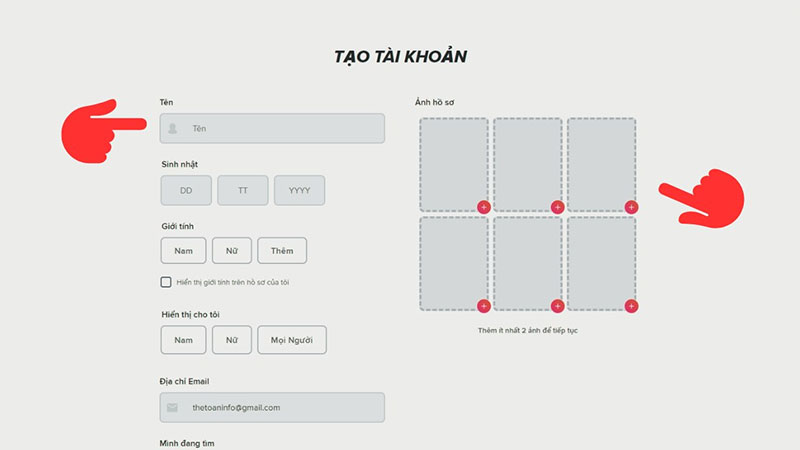The width and height of the screenshot is (800, 450).
Task: Select Nữ under Giới tính
Action: tap(232, 251)
